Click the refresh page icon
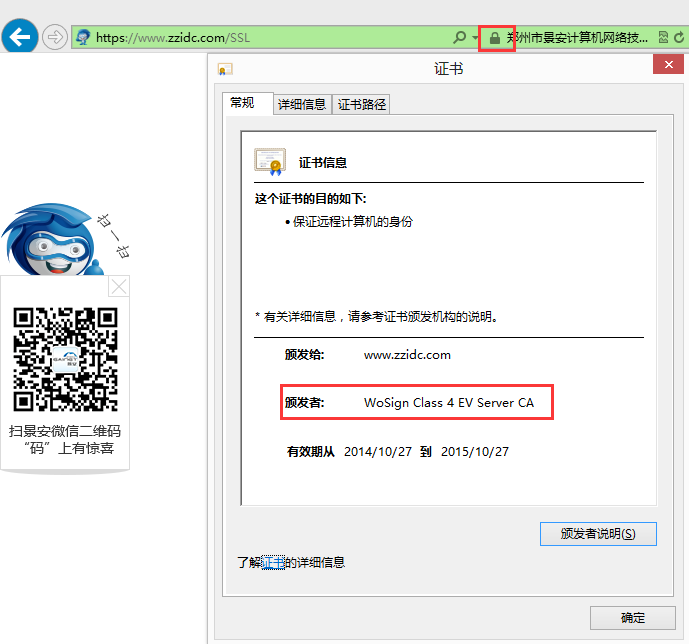 679,37
